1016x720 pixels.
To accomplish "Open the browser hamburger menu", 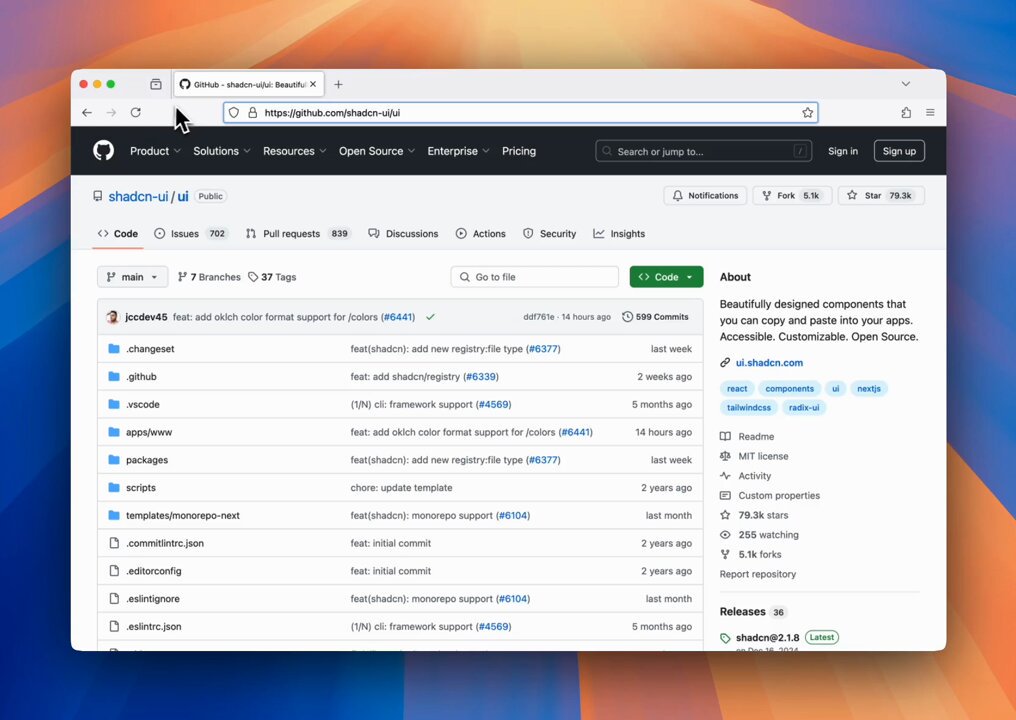I will point(930,113).
